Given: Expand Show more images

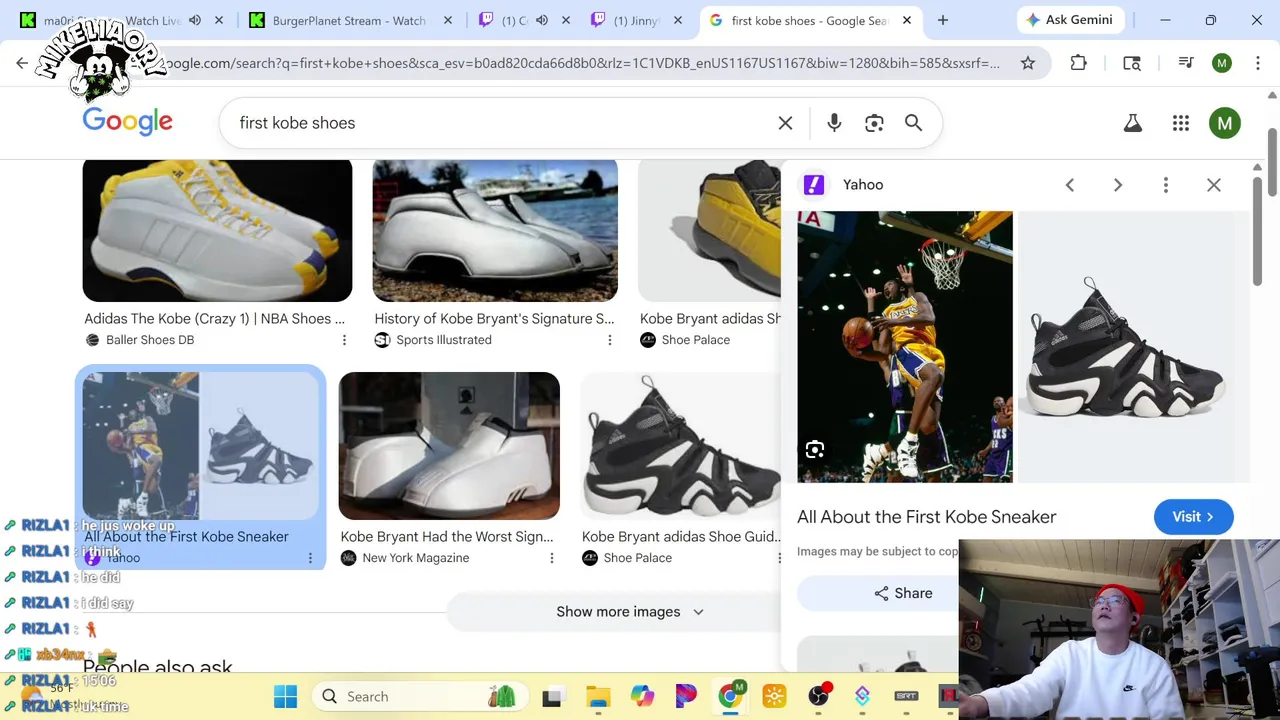Looking at the screenshot, I should pos(630,612).
